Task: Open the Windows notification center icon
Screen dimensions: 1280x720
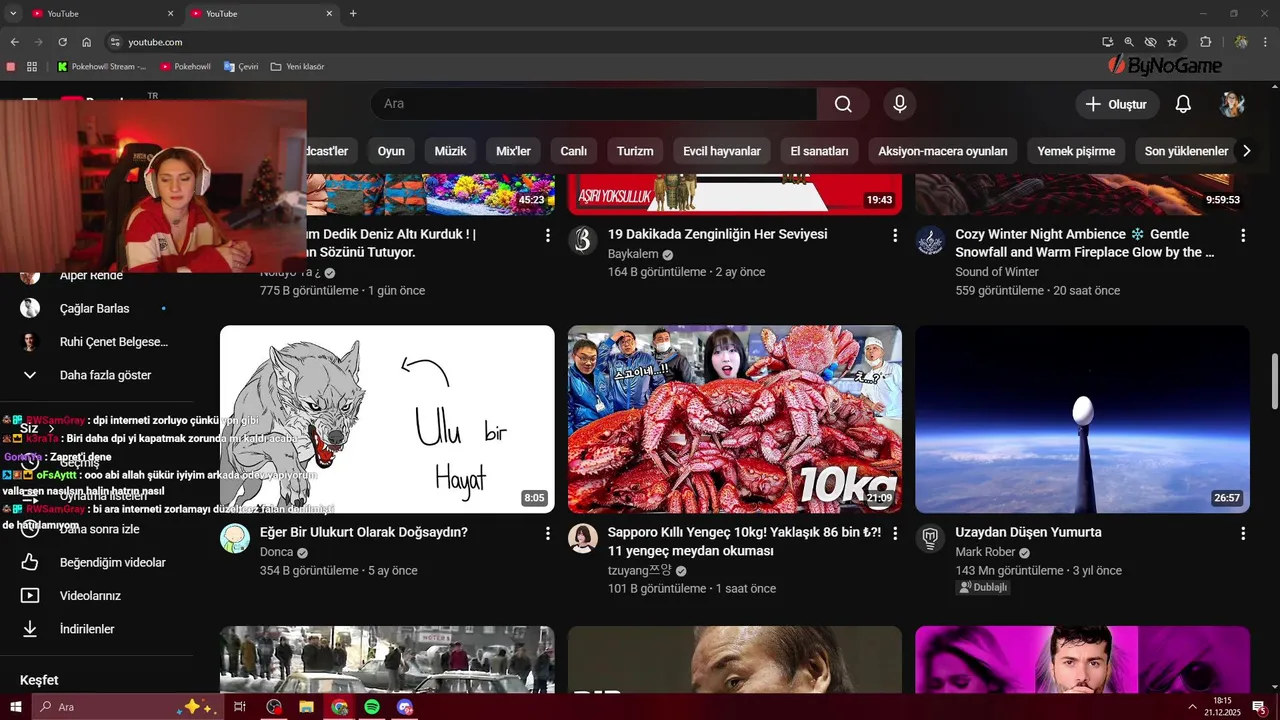Action: click(1259, 707)
